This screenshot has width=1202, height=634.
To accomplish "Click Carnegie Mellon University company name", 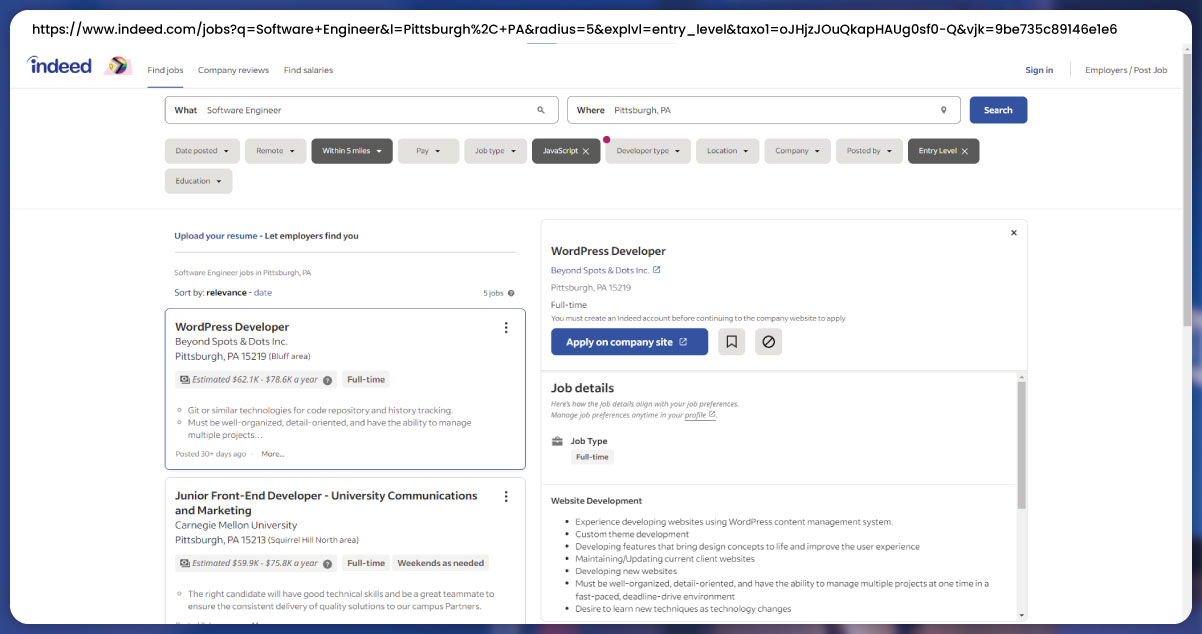I will [236, 525].
